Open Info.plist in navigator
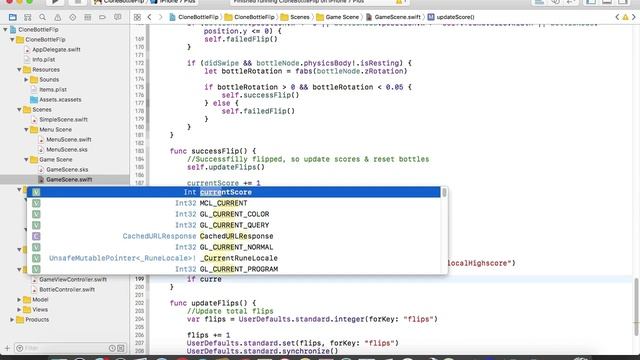The height and width of the screenshot is (360, 640). (44, 60)
